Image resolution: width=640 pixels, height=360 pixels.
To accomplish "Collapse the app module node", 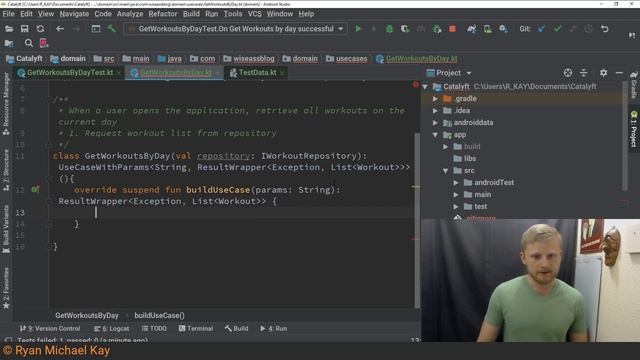I will [x=435, y=135].
